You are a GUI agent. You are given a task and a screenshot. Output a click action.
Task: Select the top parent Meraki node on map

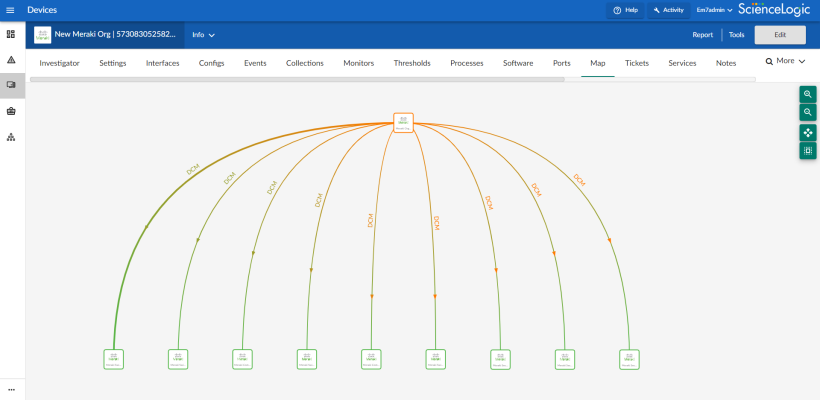click(403, 122)
